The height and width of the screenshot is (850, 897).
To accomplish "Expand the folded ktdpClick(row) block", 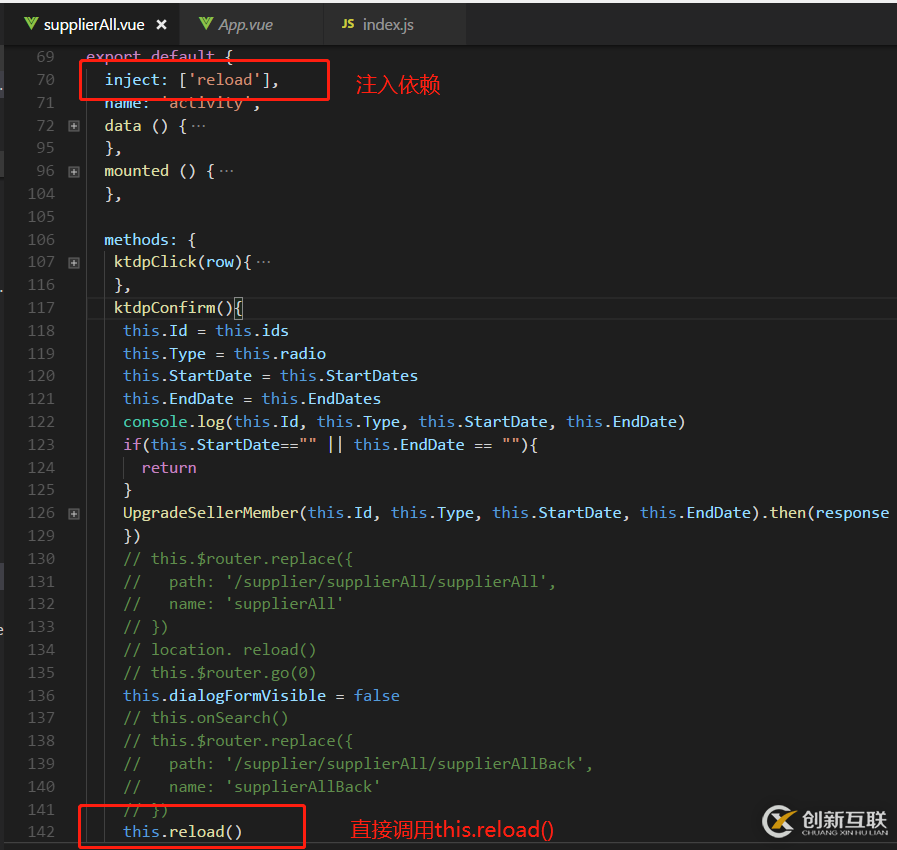I will (x=74, y=263).
